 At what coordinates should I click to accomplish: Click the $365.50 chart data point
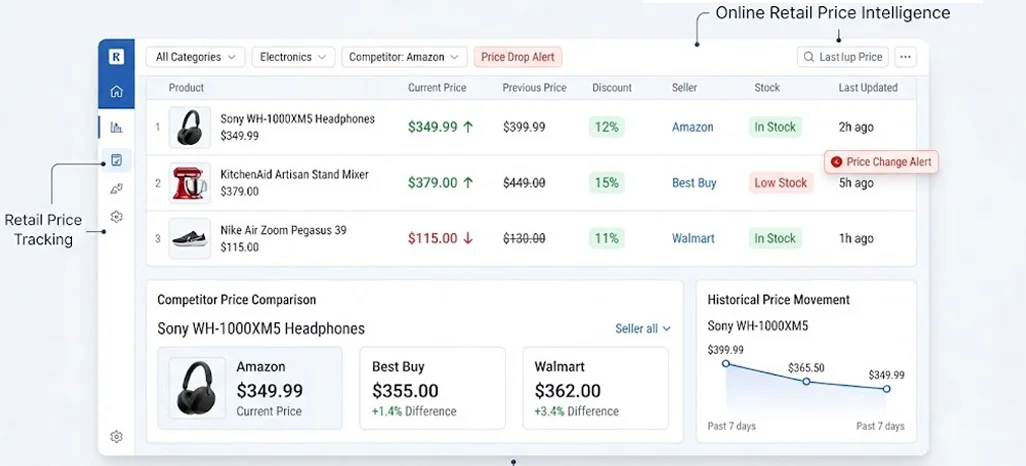(806, 381)
